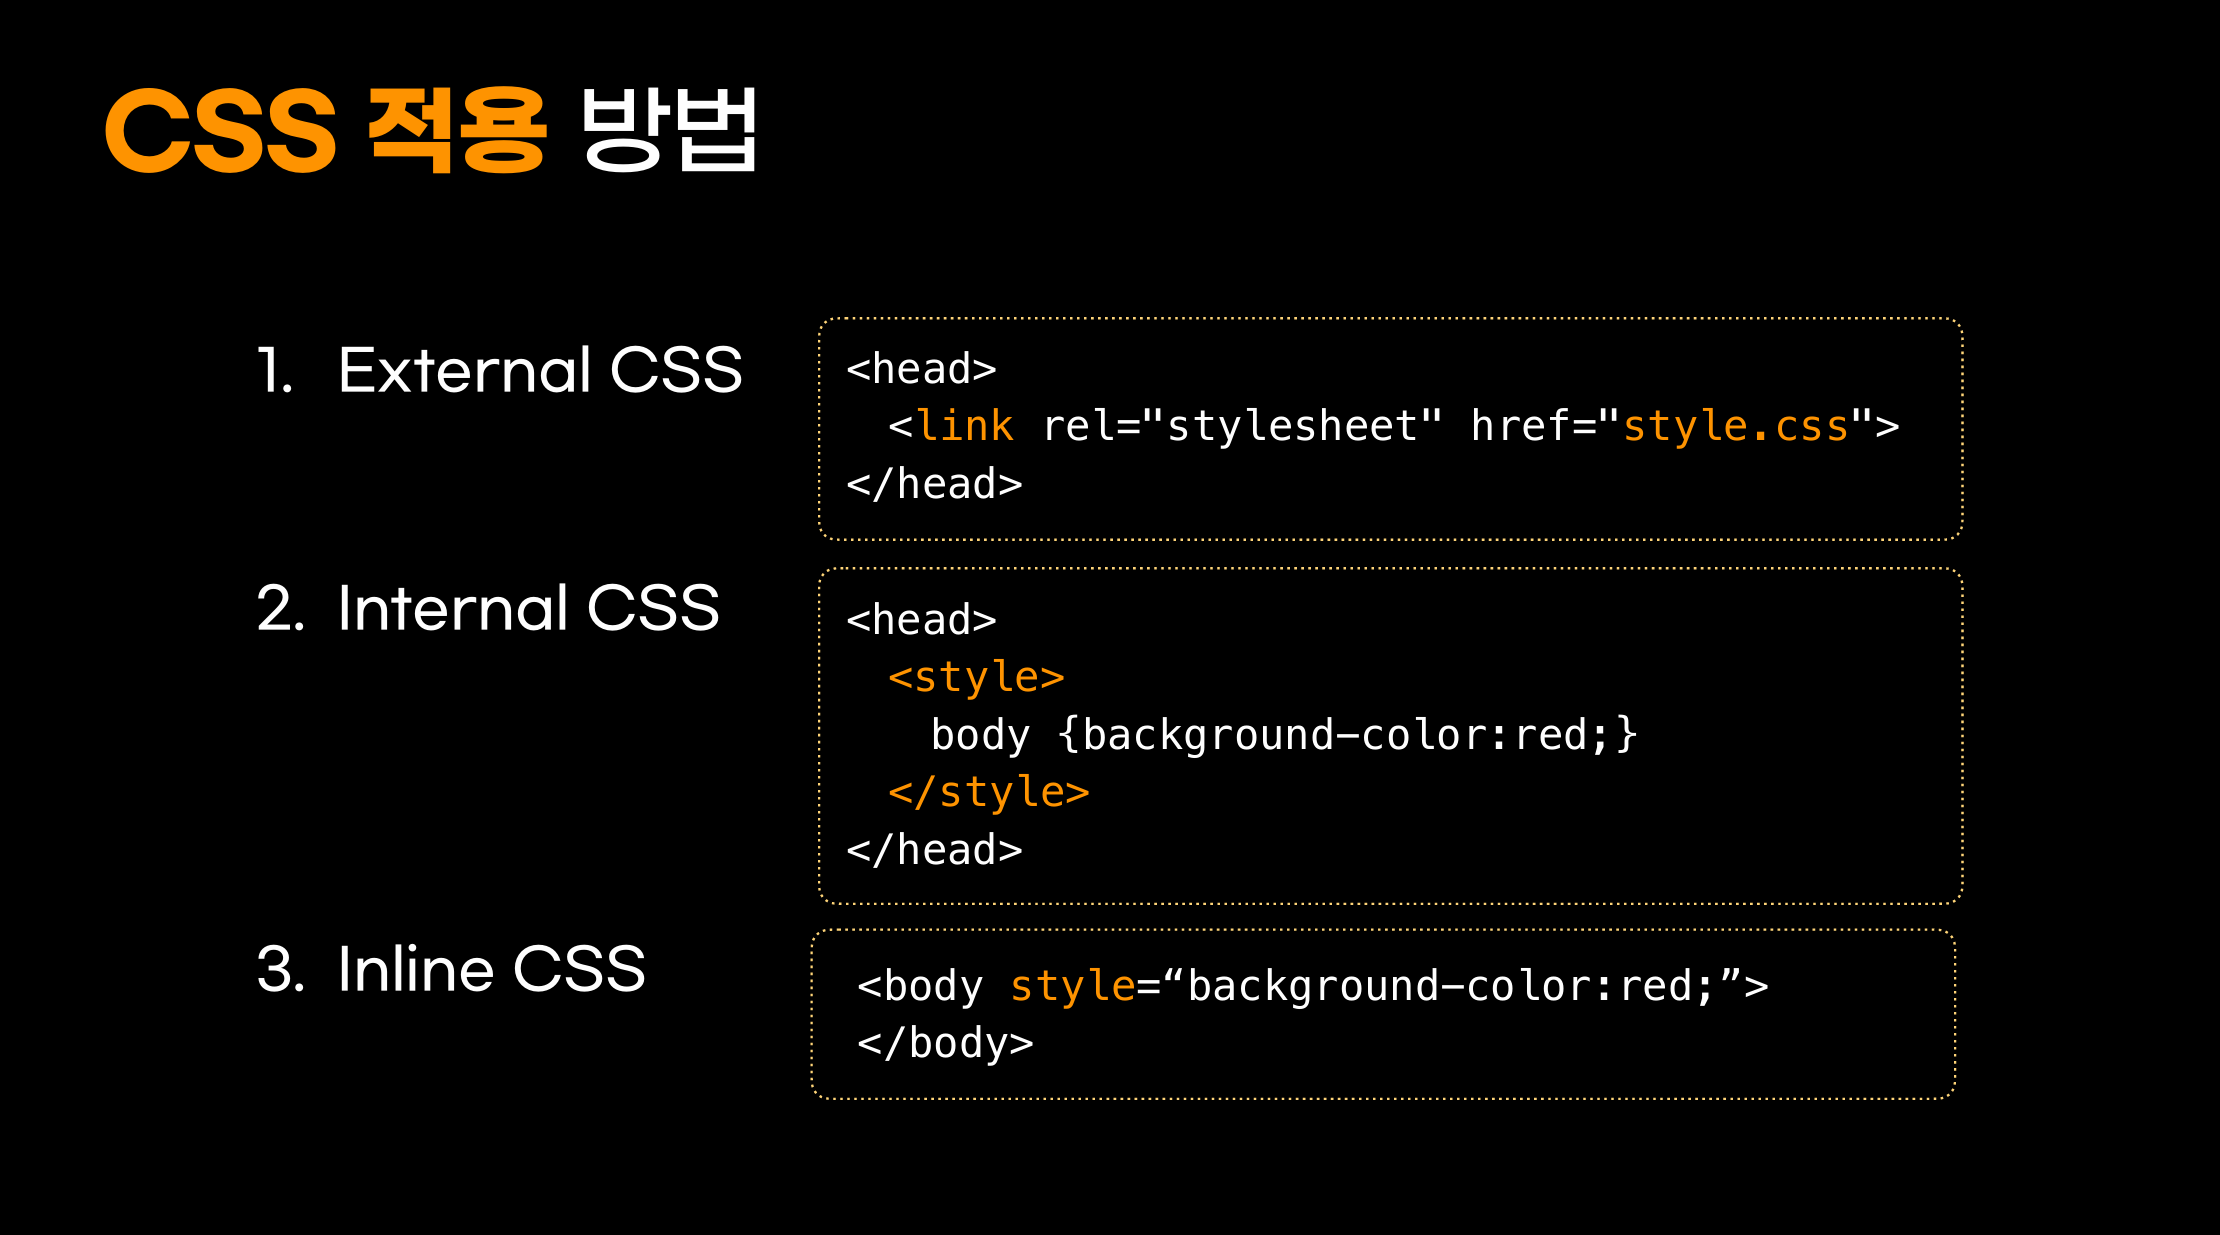Select the '3. Inline CSS' heading
This screenshot has width=2220, height=1235.
[x=451, y=969]
